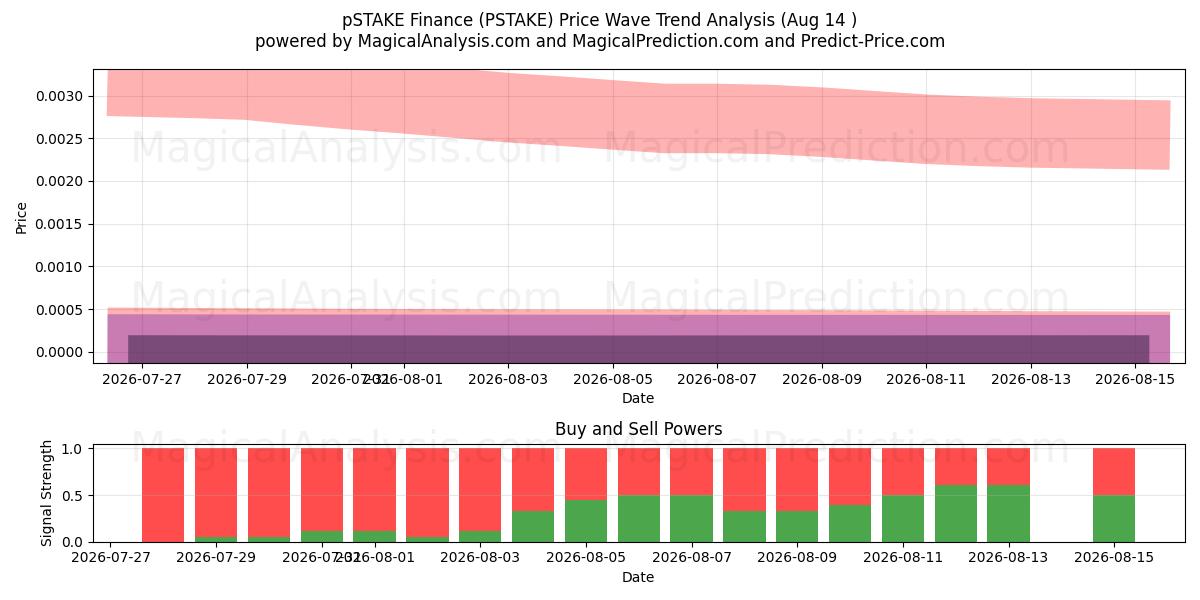The image size is (1200, 600).
Task: Click the 2026-07-27 date tick on the price chart
Action: [142, 379]
